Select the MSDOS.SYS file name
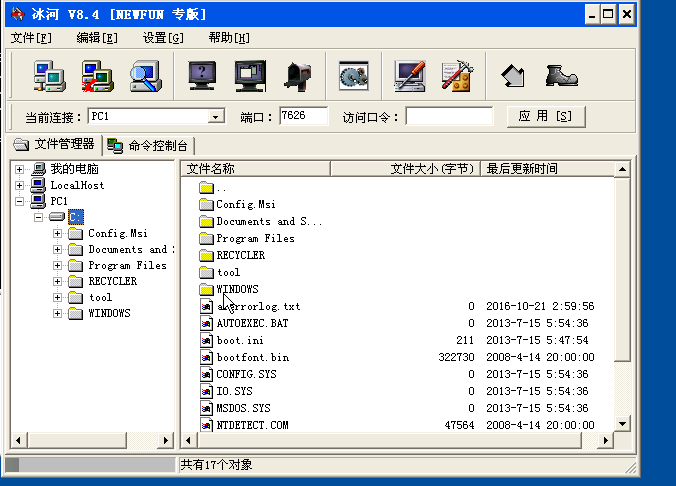Image resolution: width=676 pixels, height=486 pixels. tap(244, 408)
